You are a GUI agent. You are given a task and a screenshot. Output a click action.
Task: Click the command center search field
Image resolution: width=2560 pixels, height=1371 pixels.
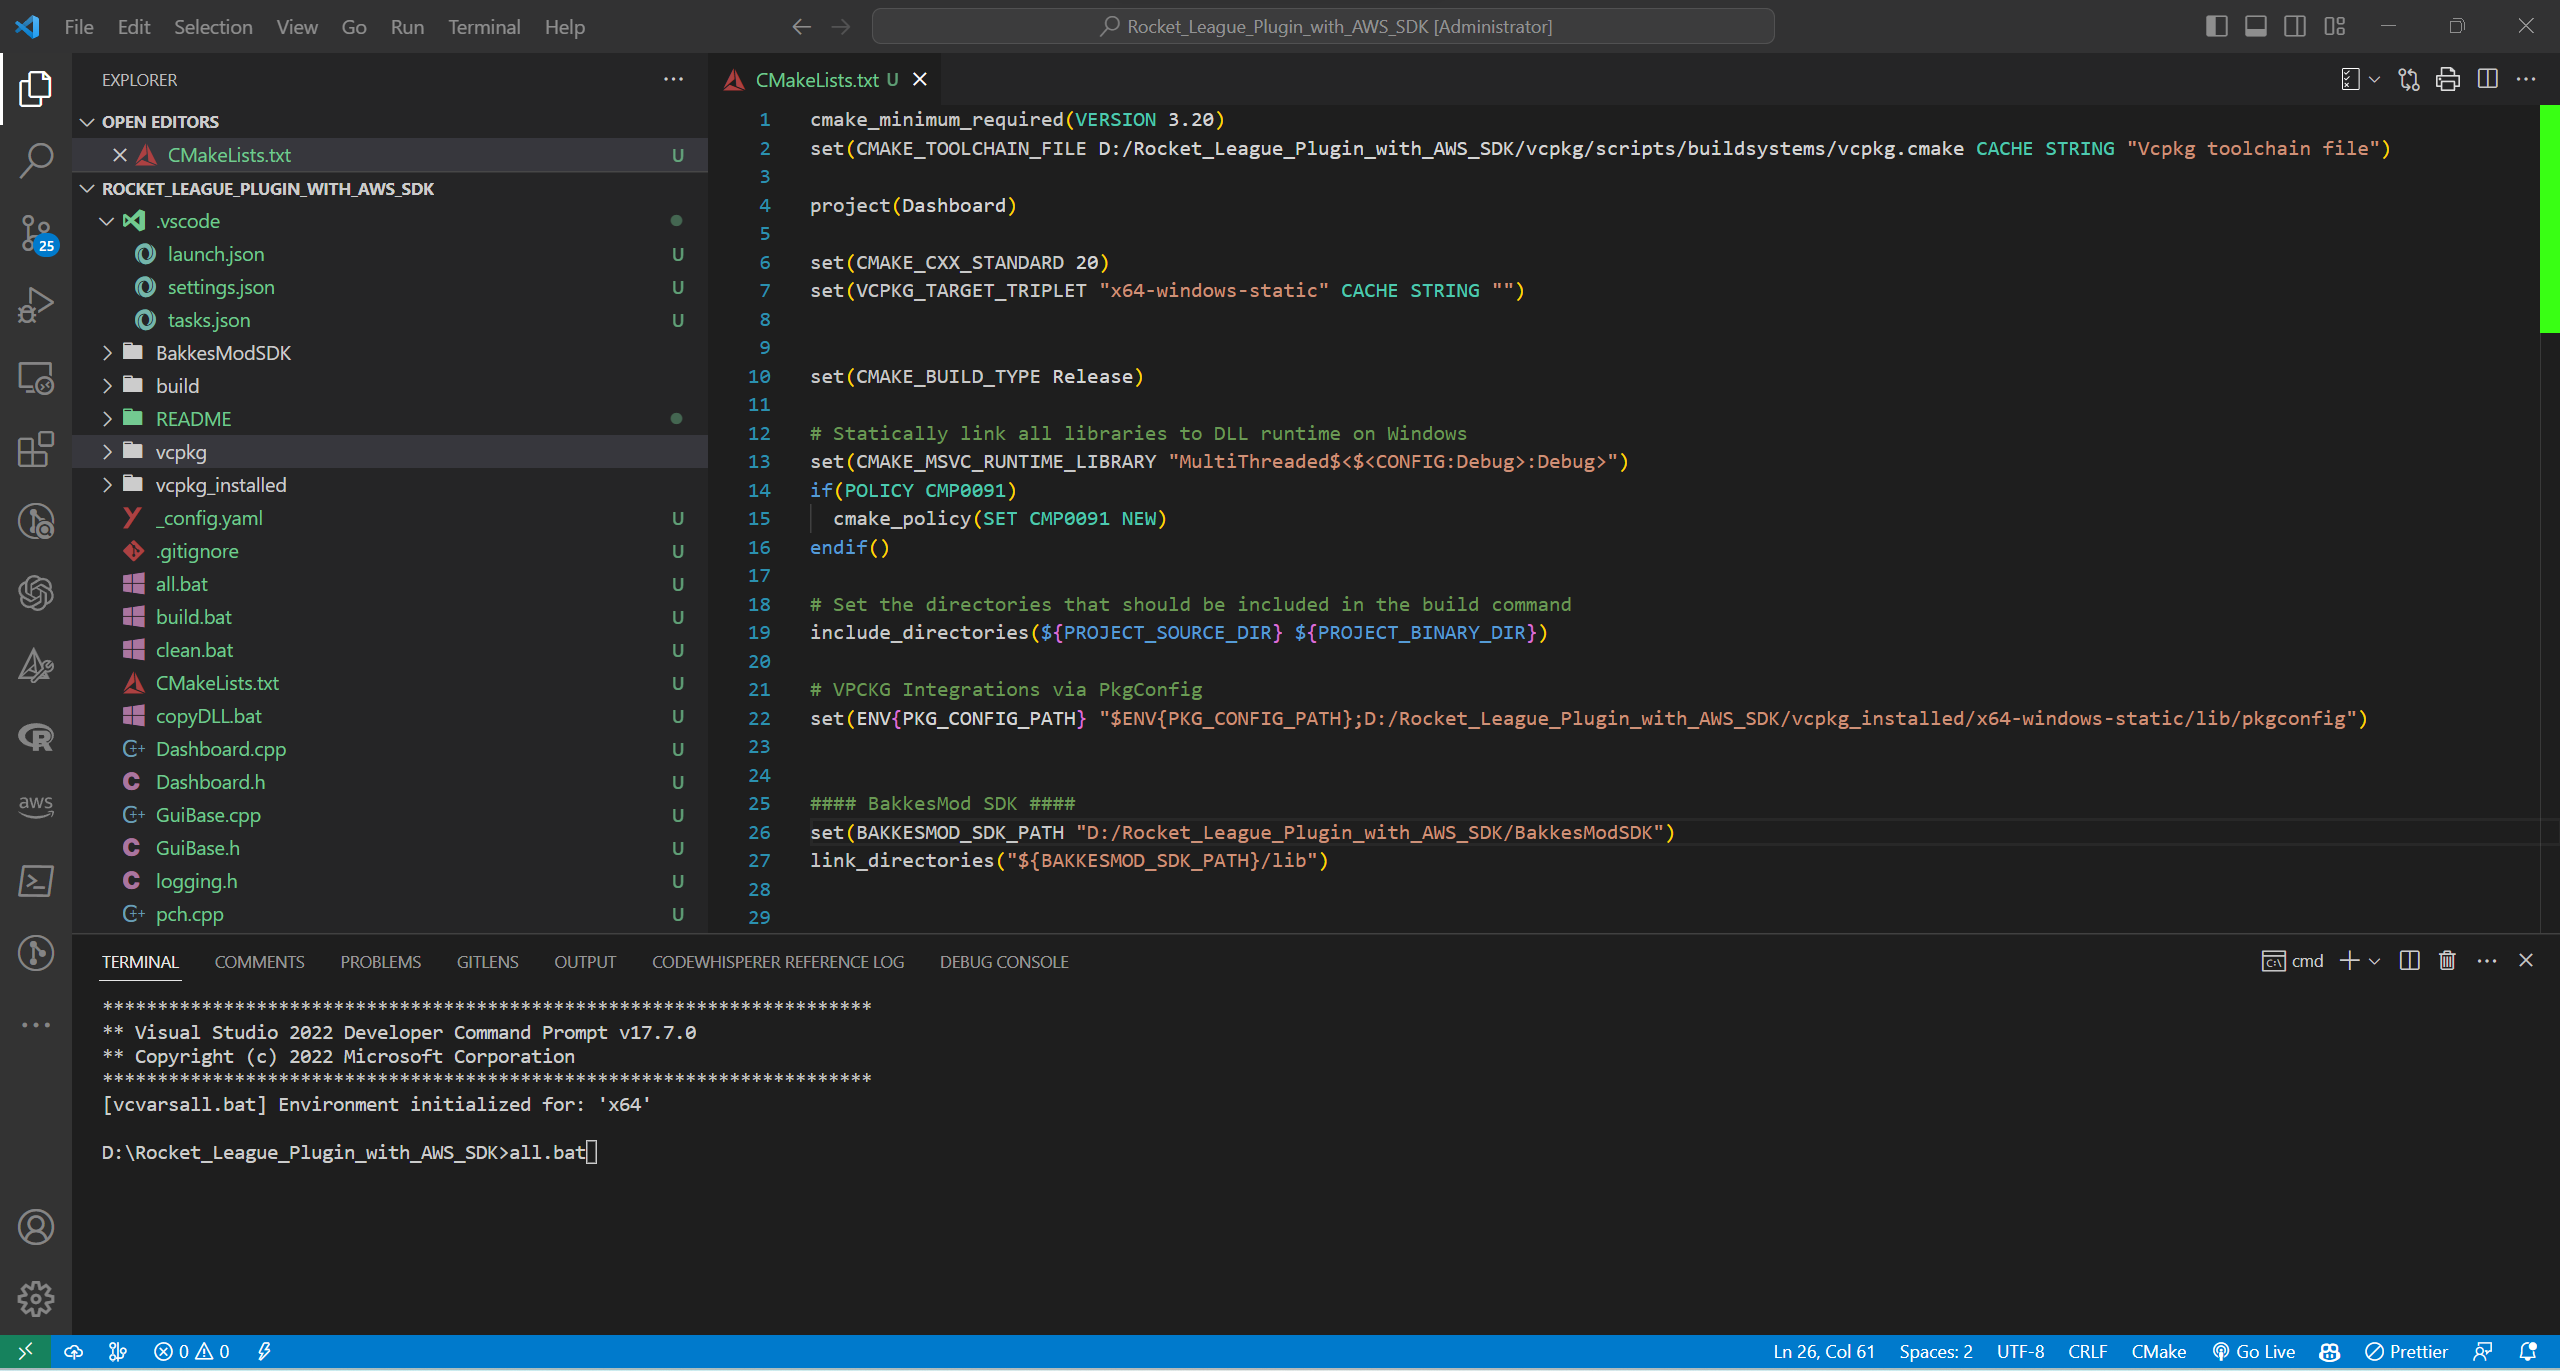pos(1323,27)
